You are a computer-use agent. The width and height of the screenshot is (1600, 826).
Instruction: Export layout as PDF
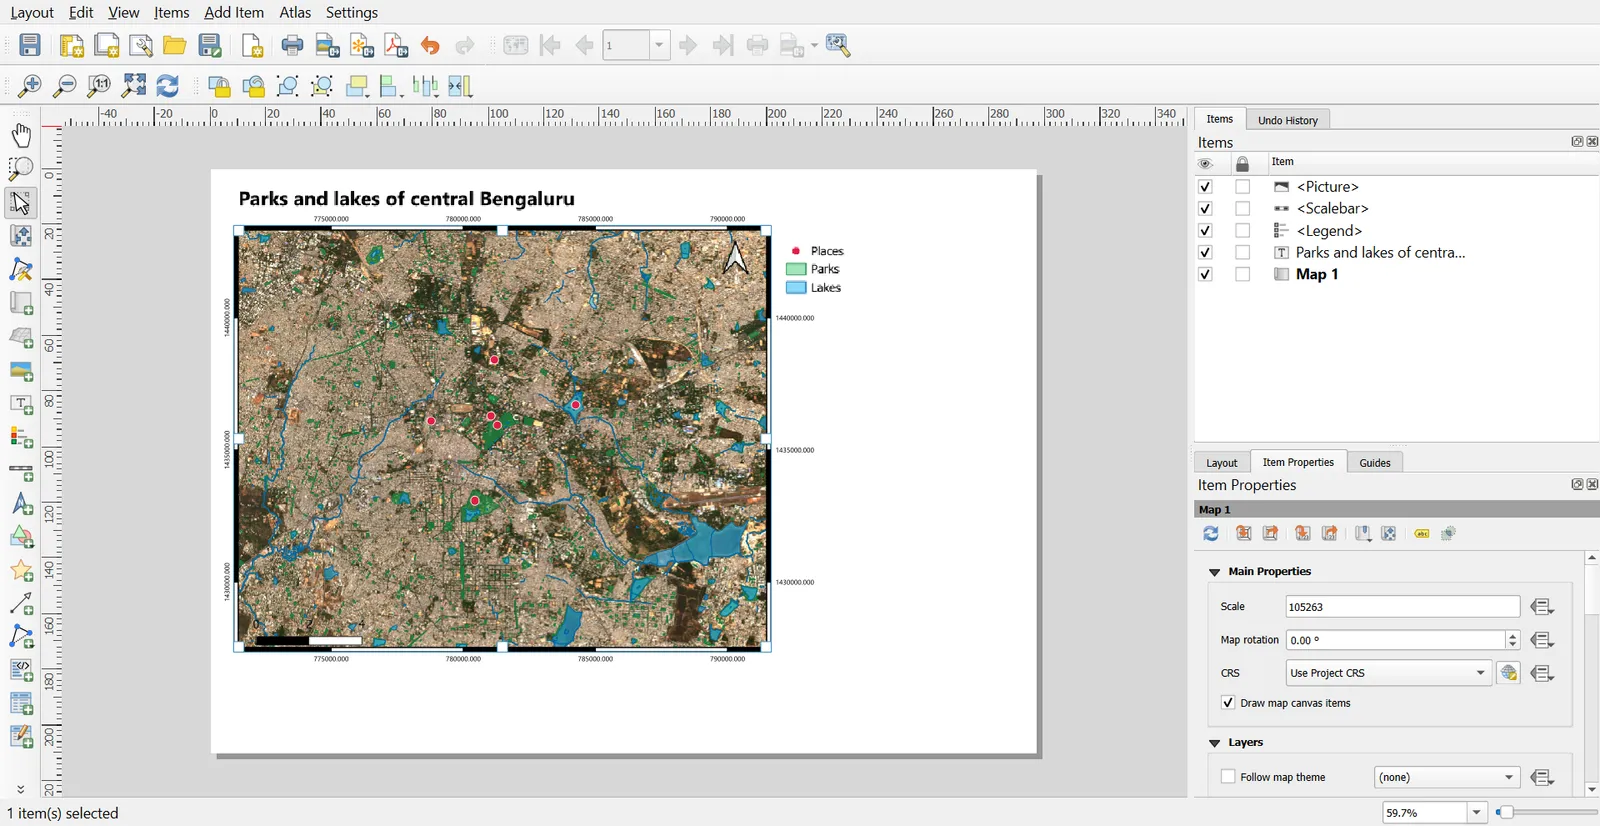pyautogui.click(x=396, y=45)
